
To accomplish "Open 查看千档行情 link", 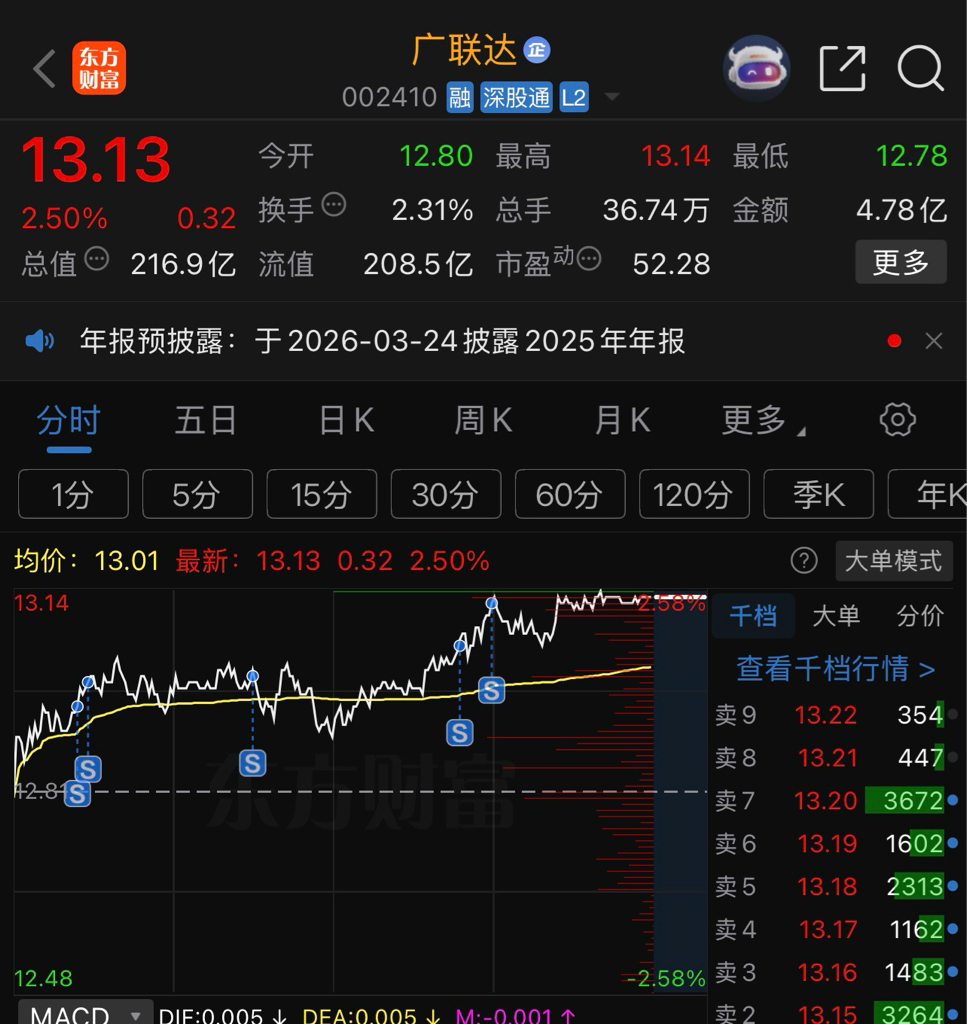I will pyautogui.click(x=835, y=669).
